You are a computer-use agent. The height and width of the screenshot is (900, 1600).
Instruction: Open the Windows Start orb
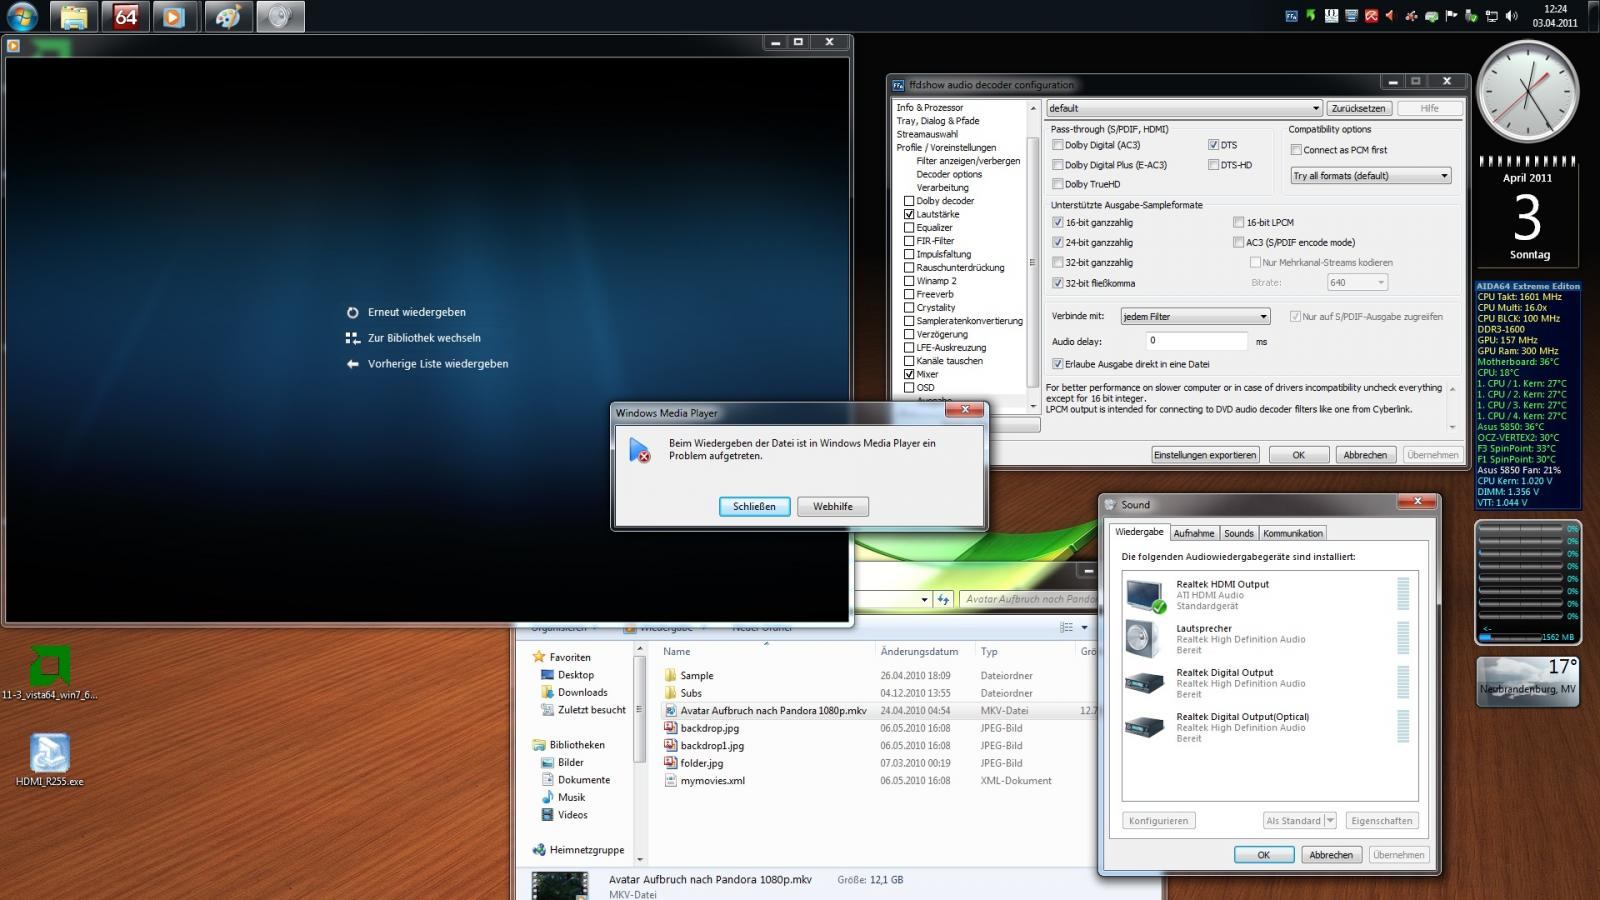pos(21,16)
